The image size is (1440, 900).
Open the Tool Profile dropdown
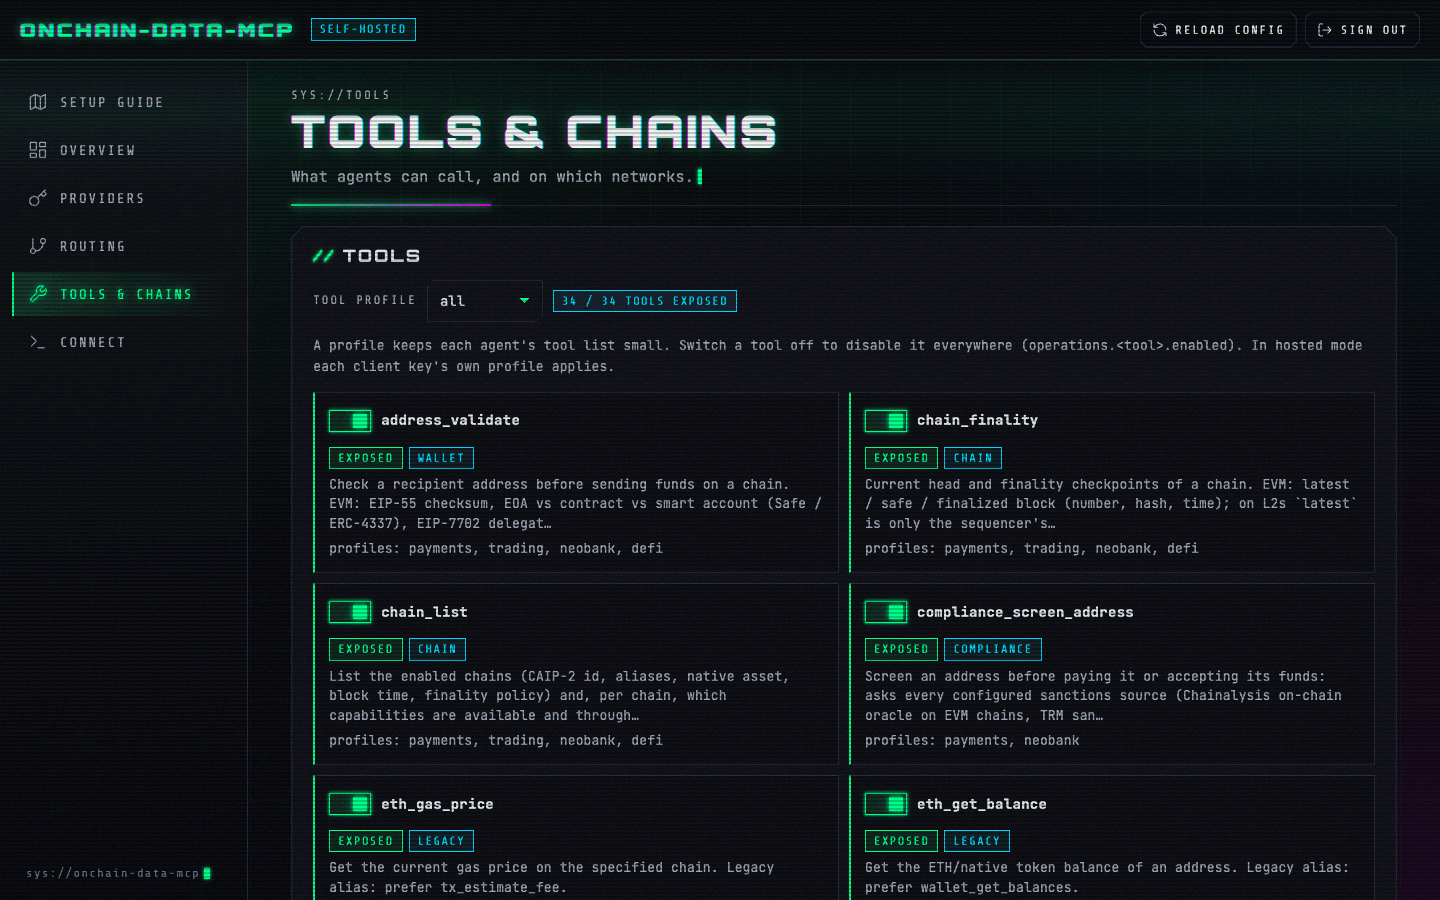485,301
